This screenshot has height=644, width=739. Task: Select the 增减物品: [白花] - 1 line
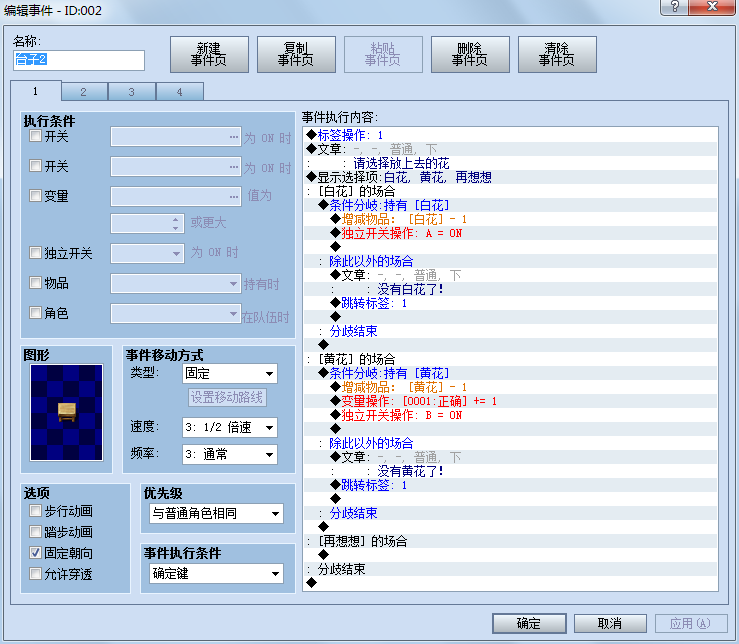510,219
